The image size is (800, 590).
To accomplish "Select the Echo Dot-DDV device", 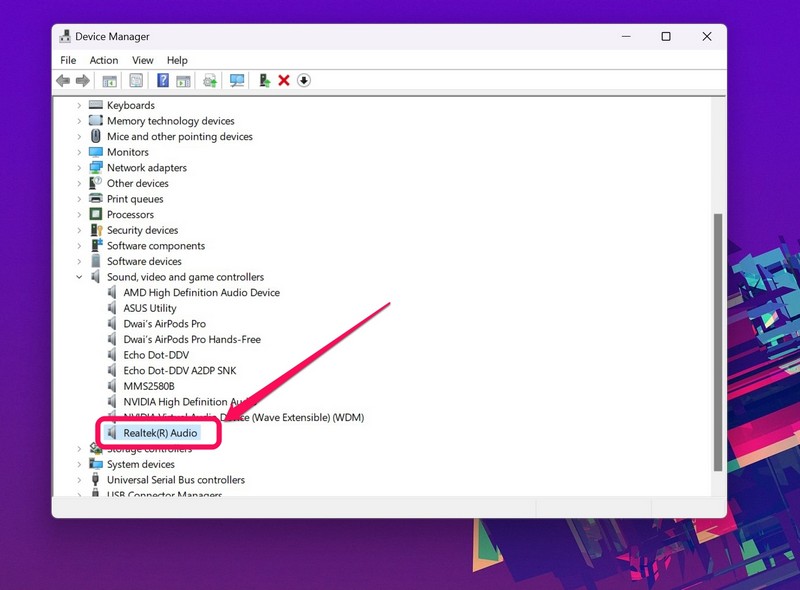I will pos(156,355).
